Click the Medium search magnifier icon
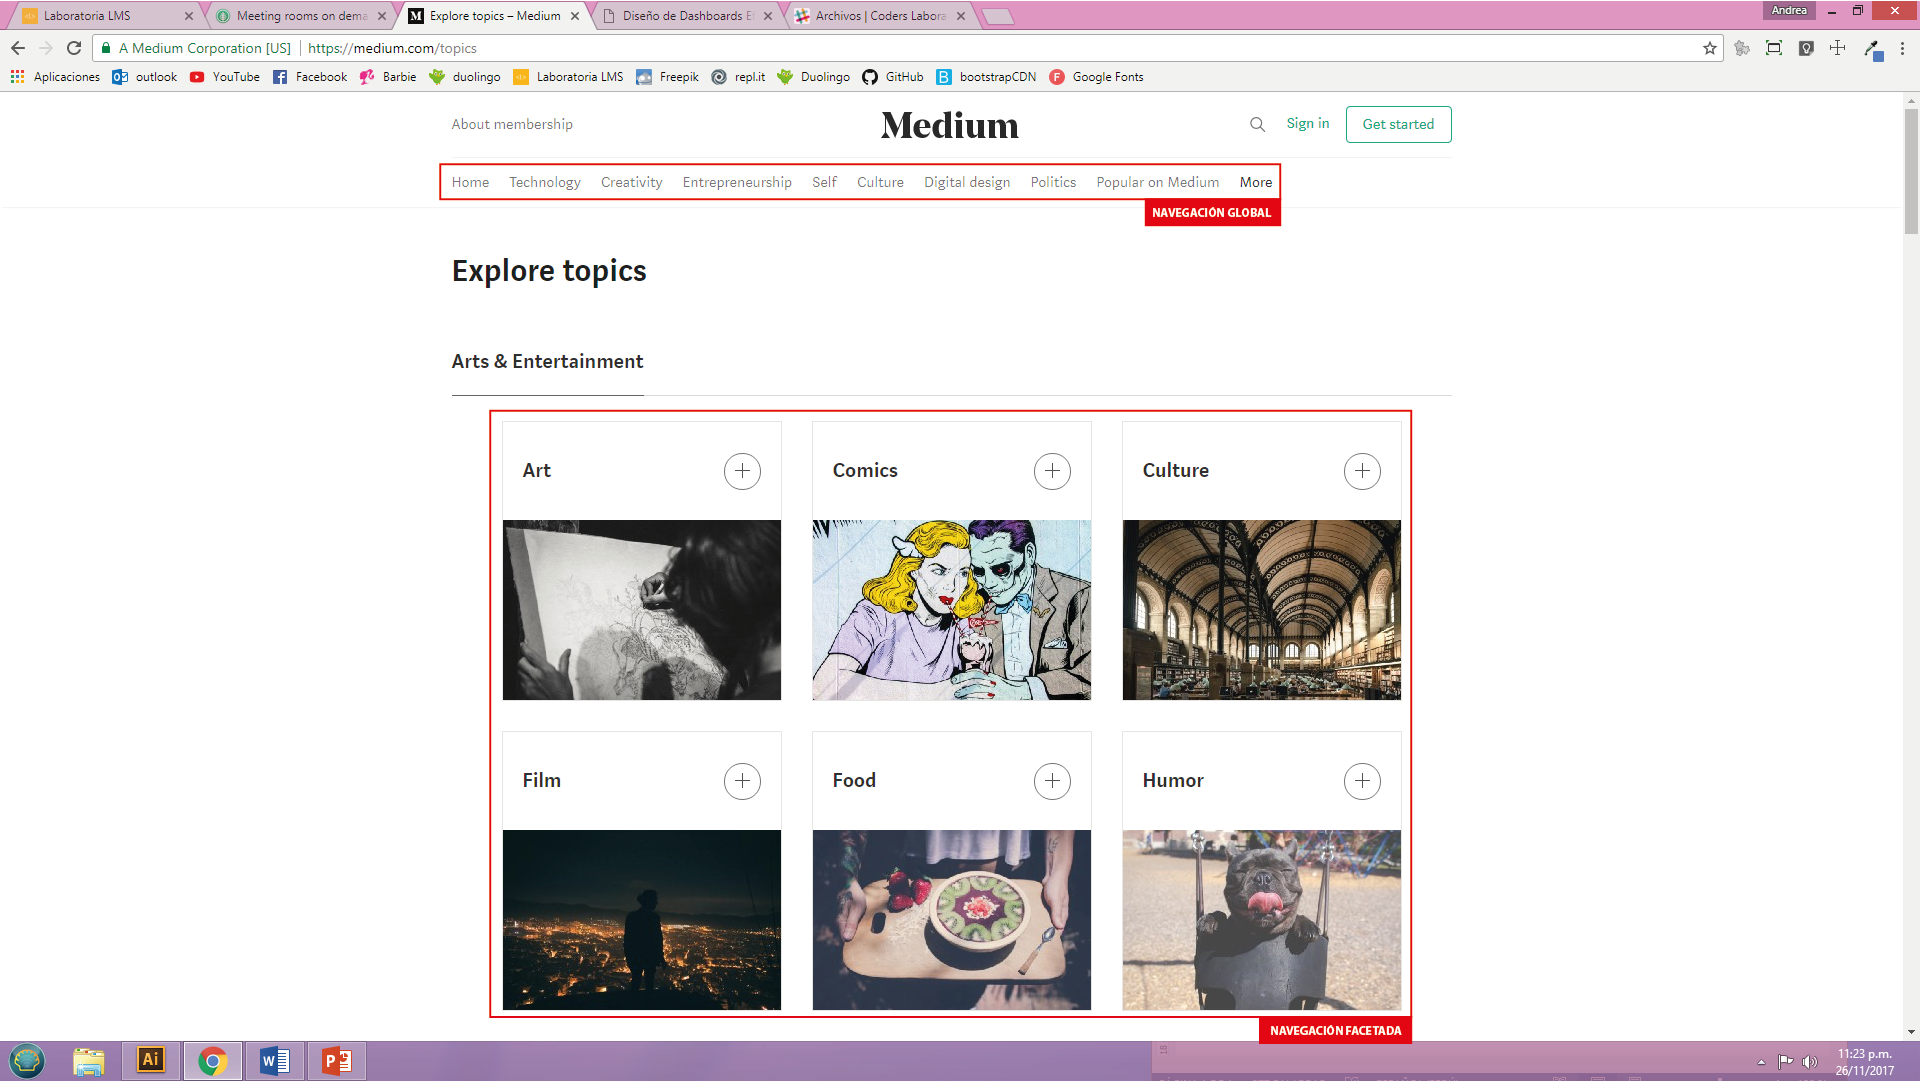Image resolution: width=1921 pixels, height=1081 pixels. tap(1257, 125)
